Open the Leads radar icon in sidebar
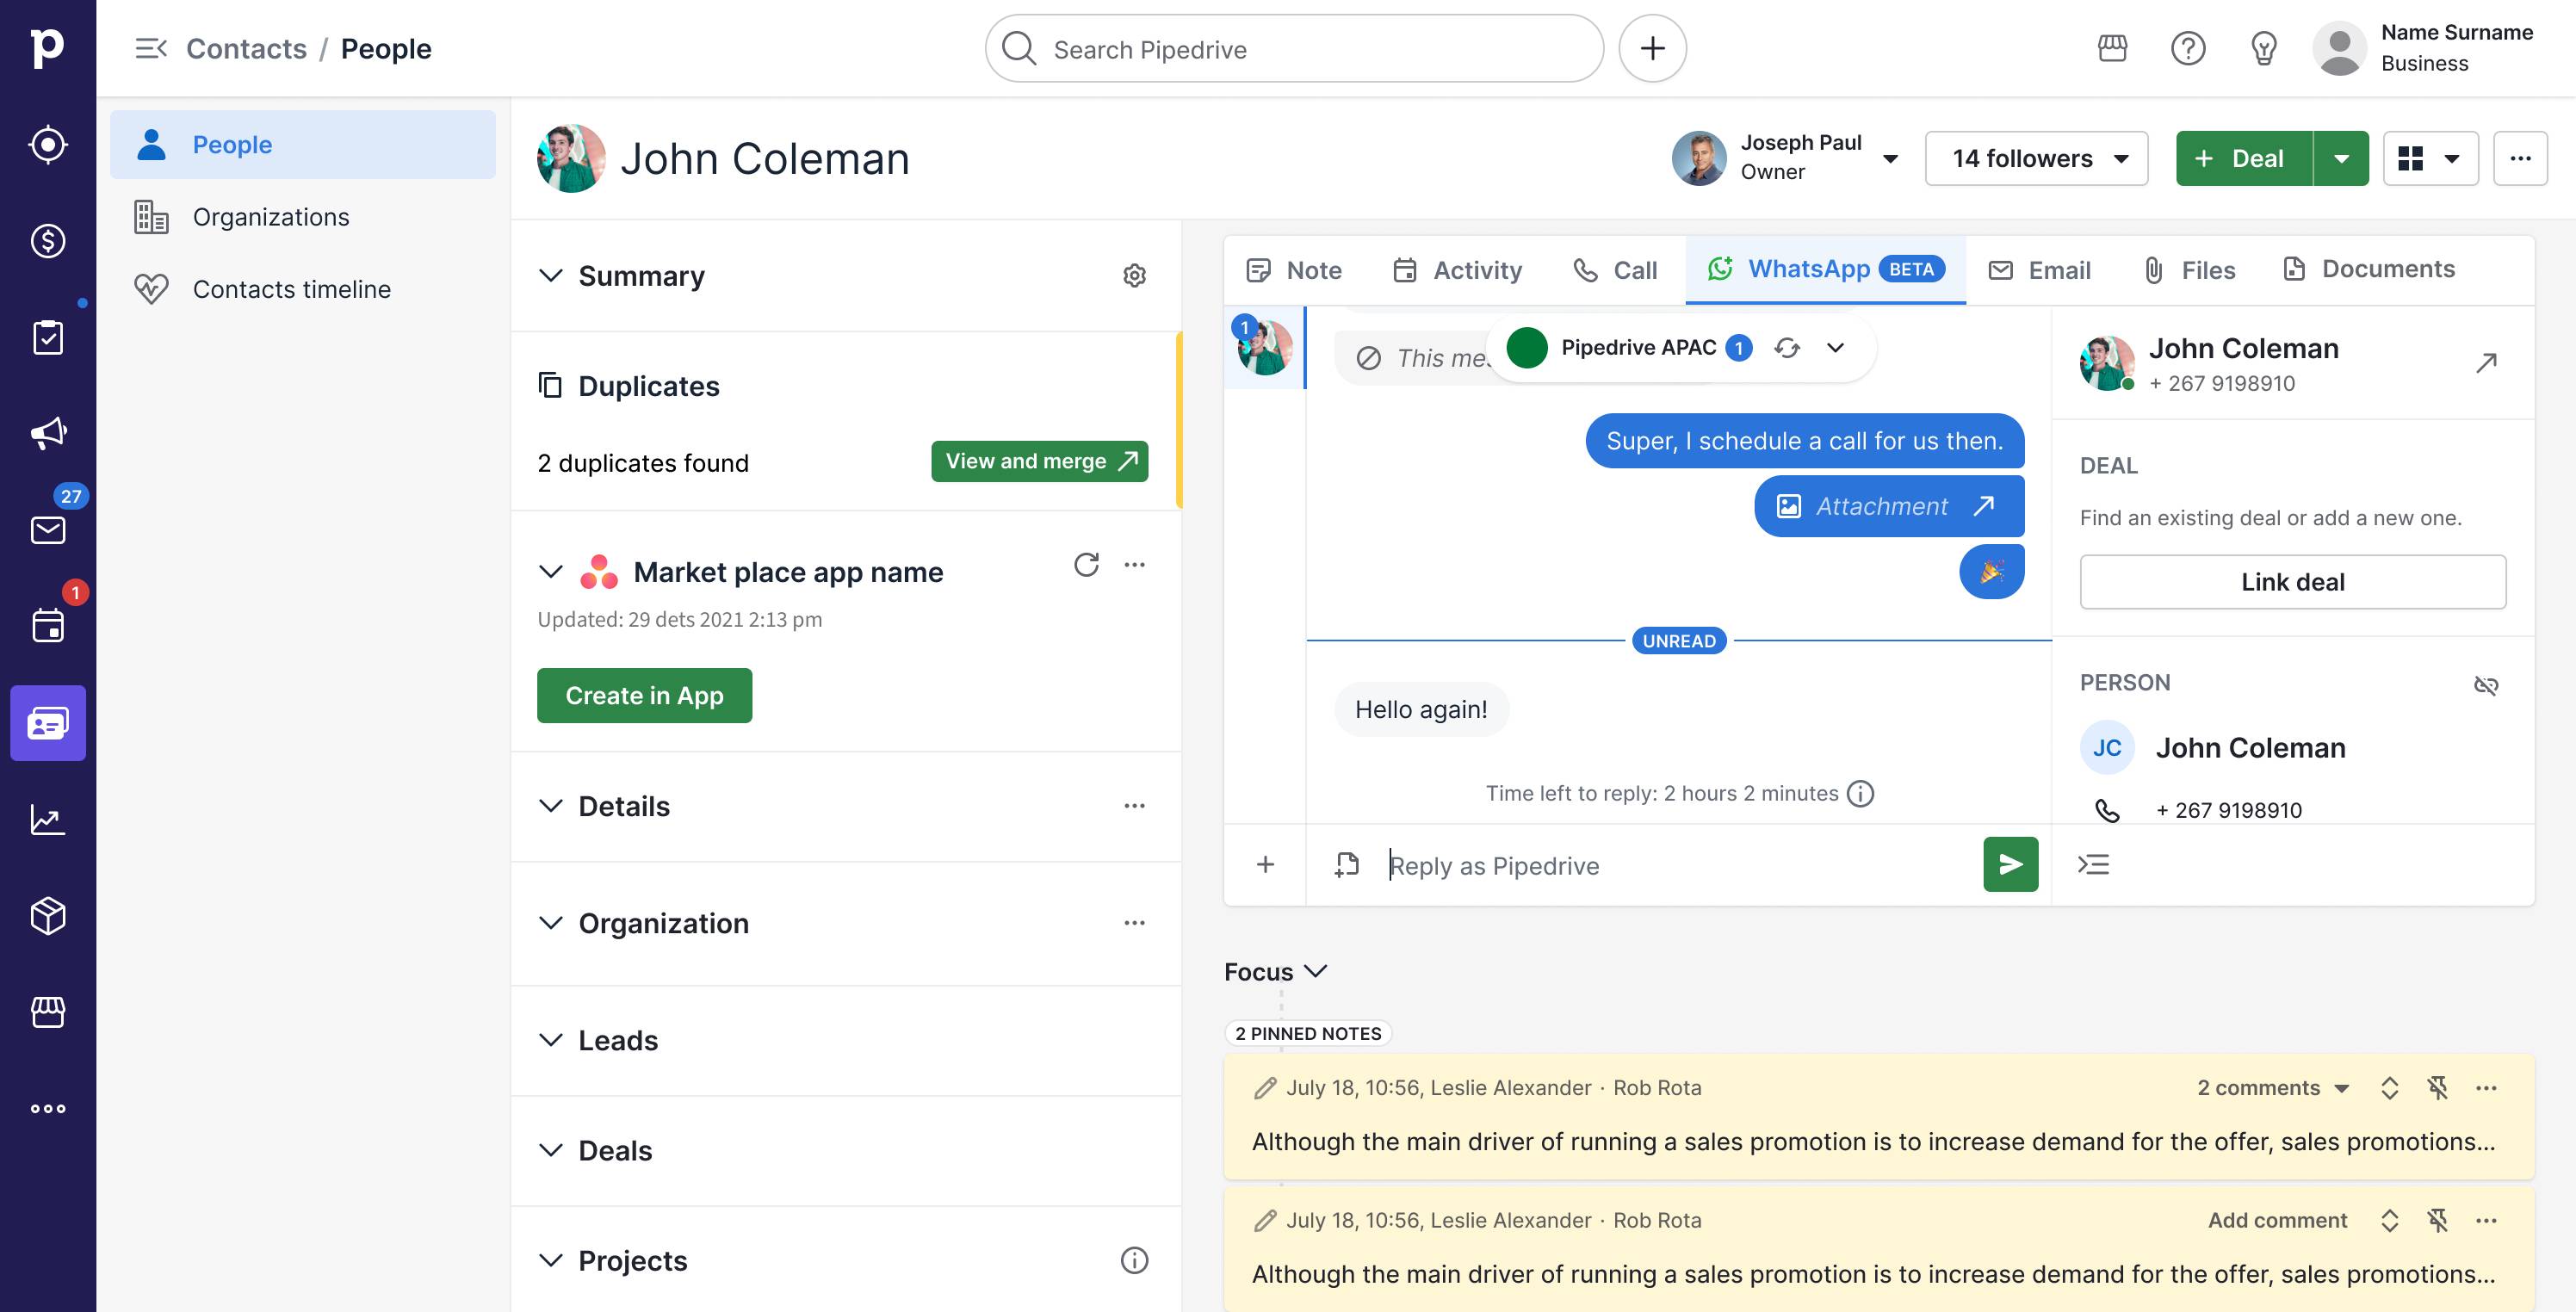2576x1312 pixels. pyautogui.click(x=48, y=145)
